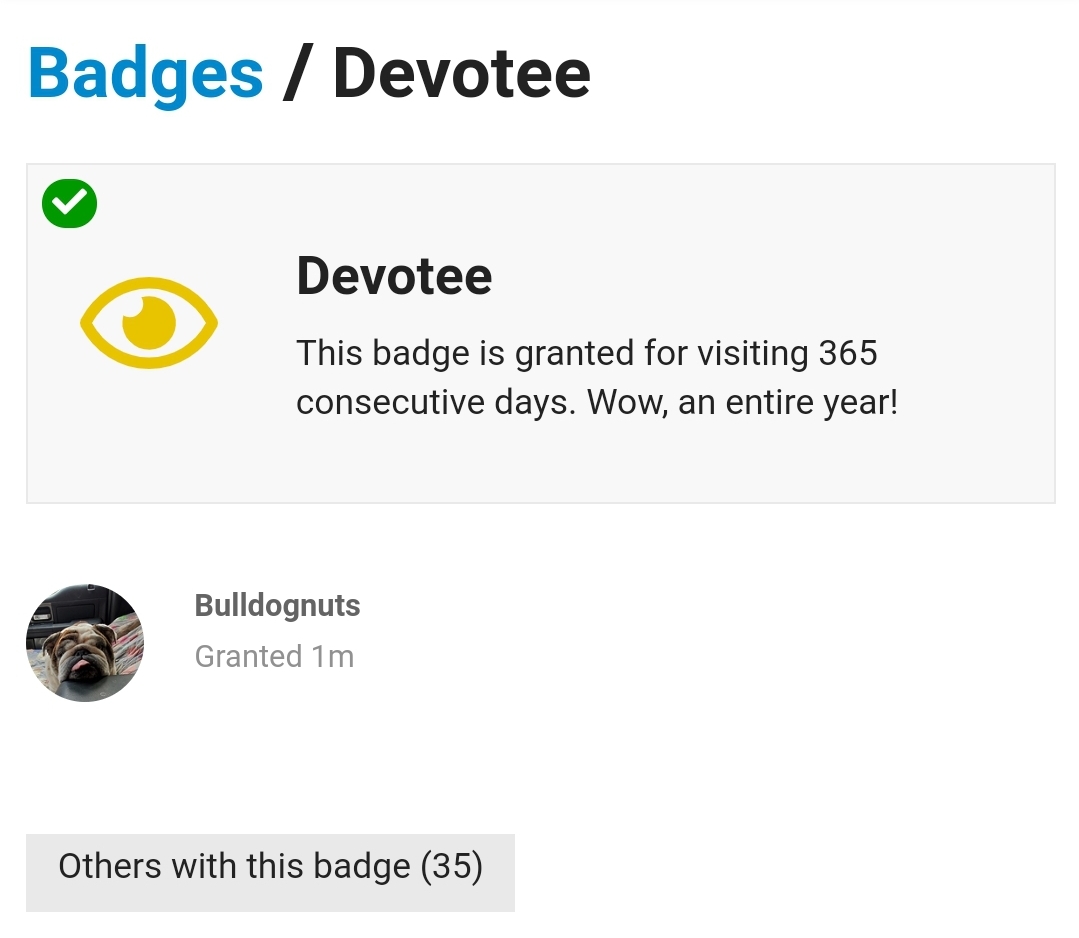Visit the Bulldognuts username profile link

pos(277,606)
